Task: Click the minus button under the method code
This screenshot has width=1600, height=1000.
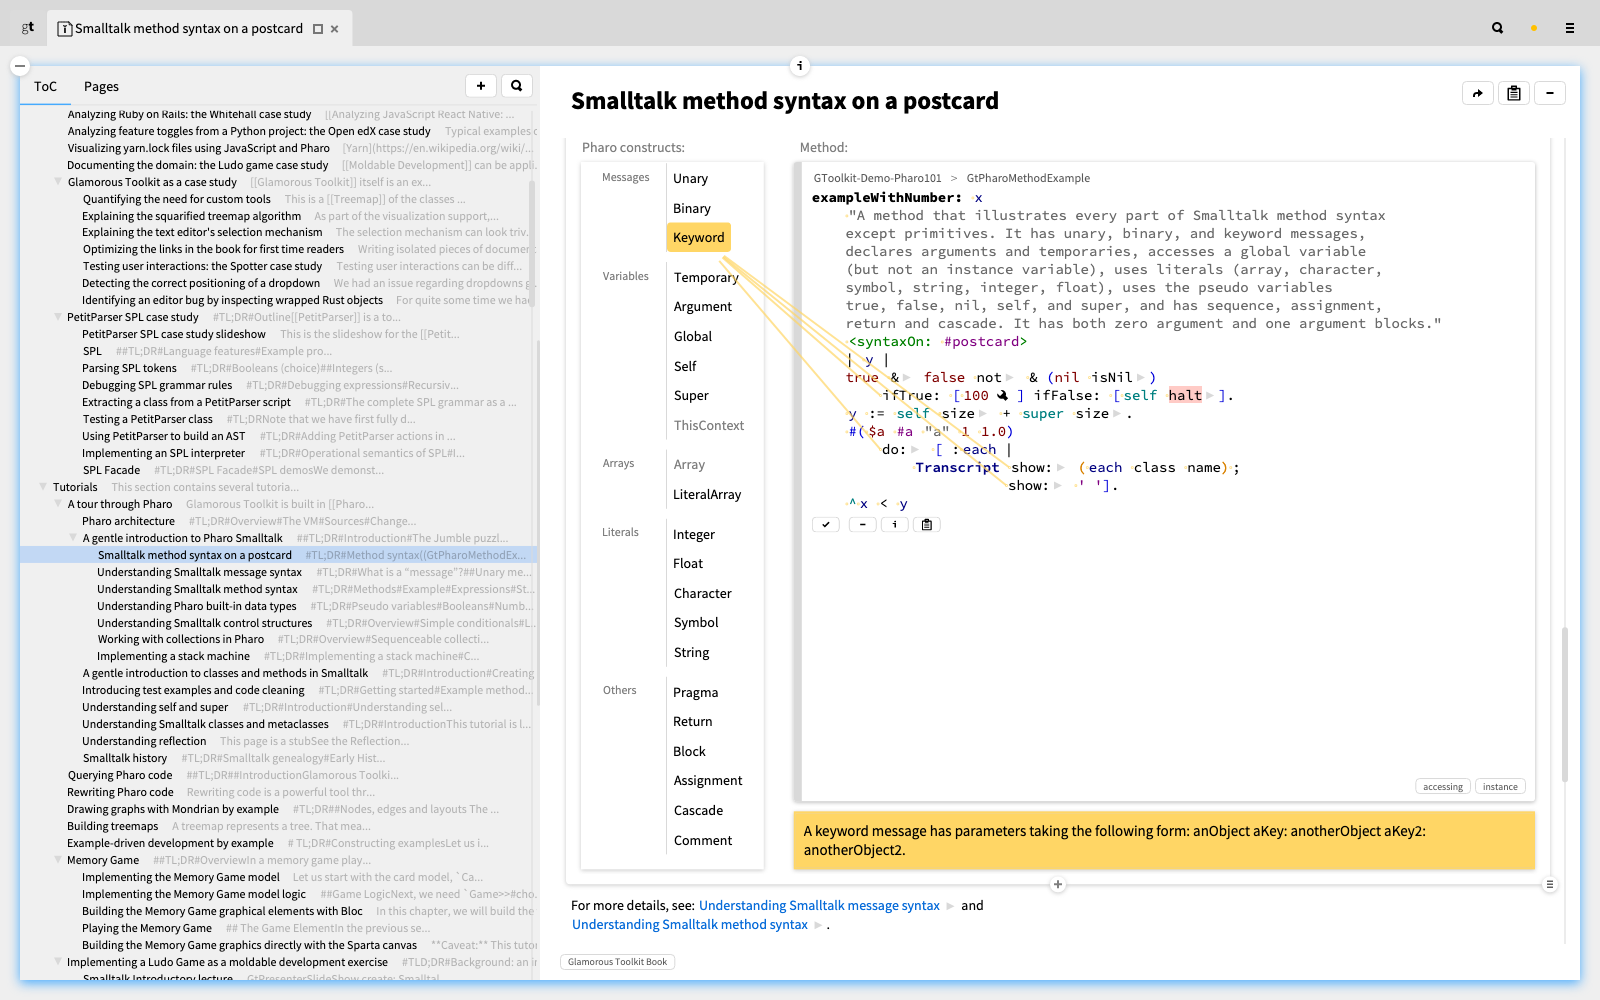Action: point(862,524)
